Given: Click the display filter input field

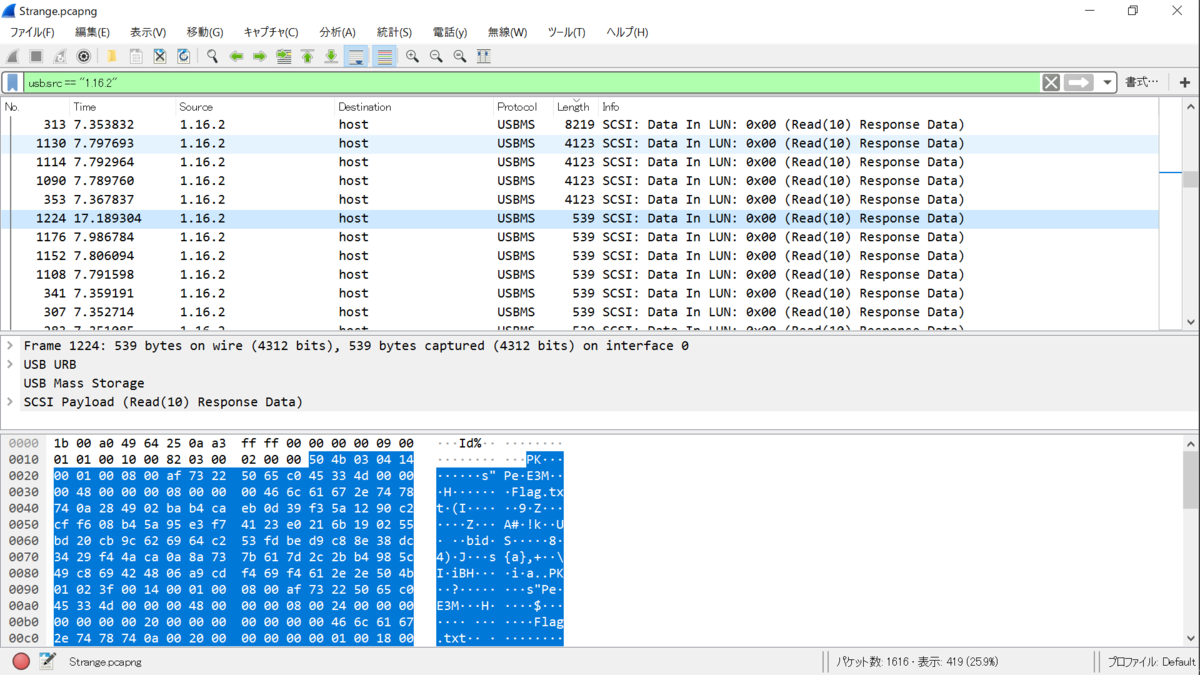Looking at the screenshot, I should point(530,83).
